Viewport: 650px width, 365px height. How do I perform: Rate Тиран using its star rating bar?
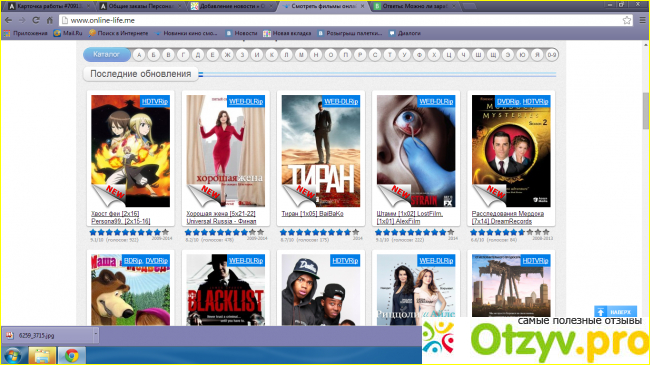tap(319, 232)
